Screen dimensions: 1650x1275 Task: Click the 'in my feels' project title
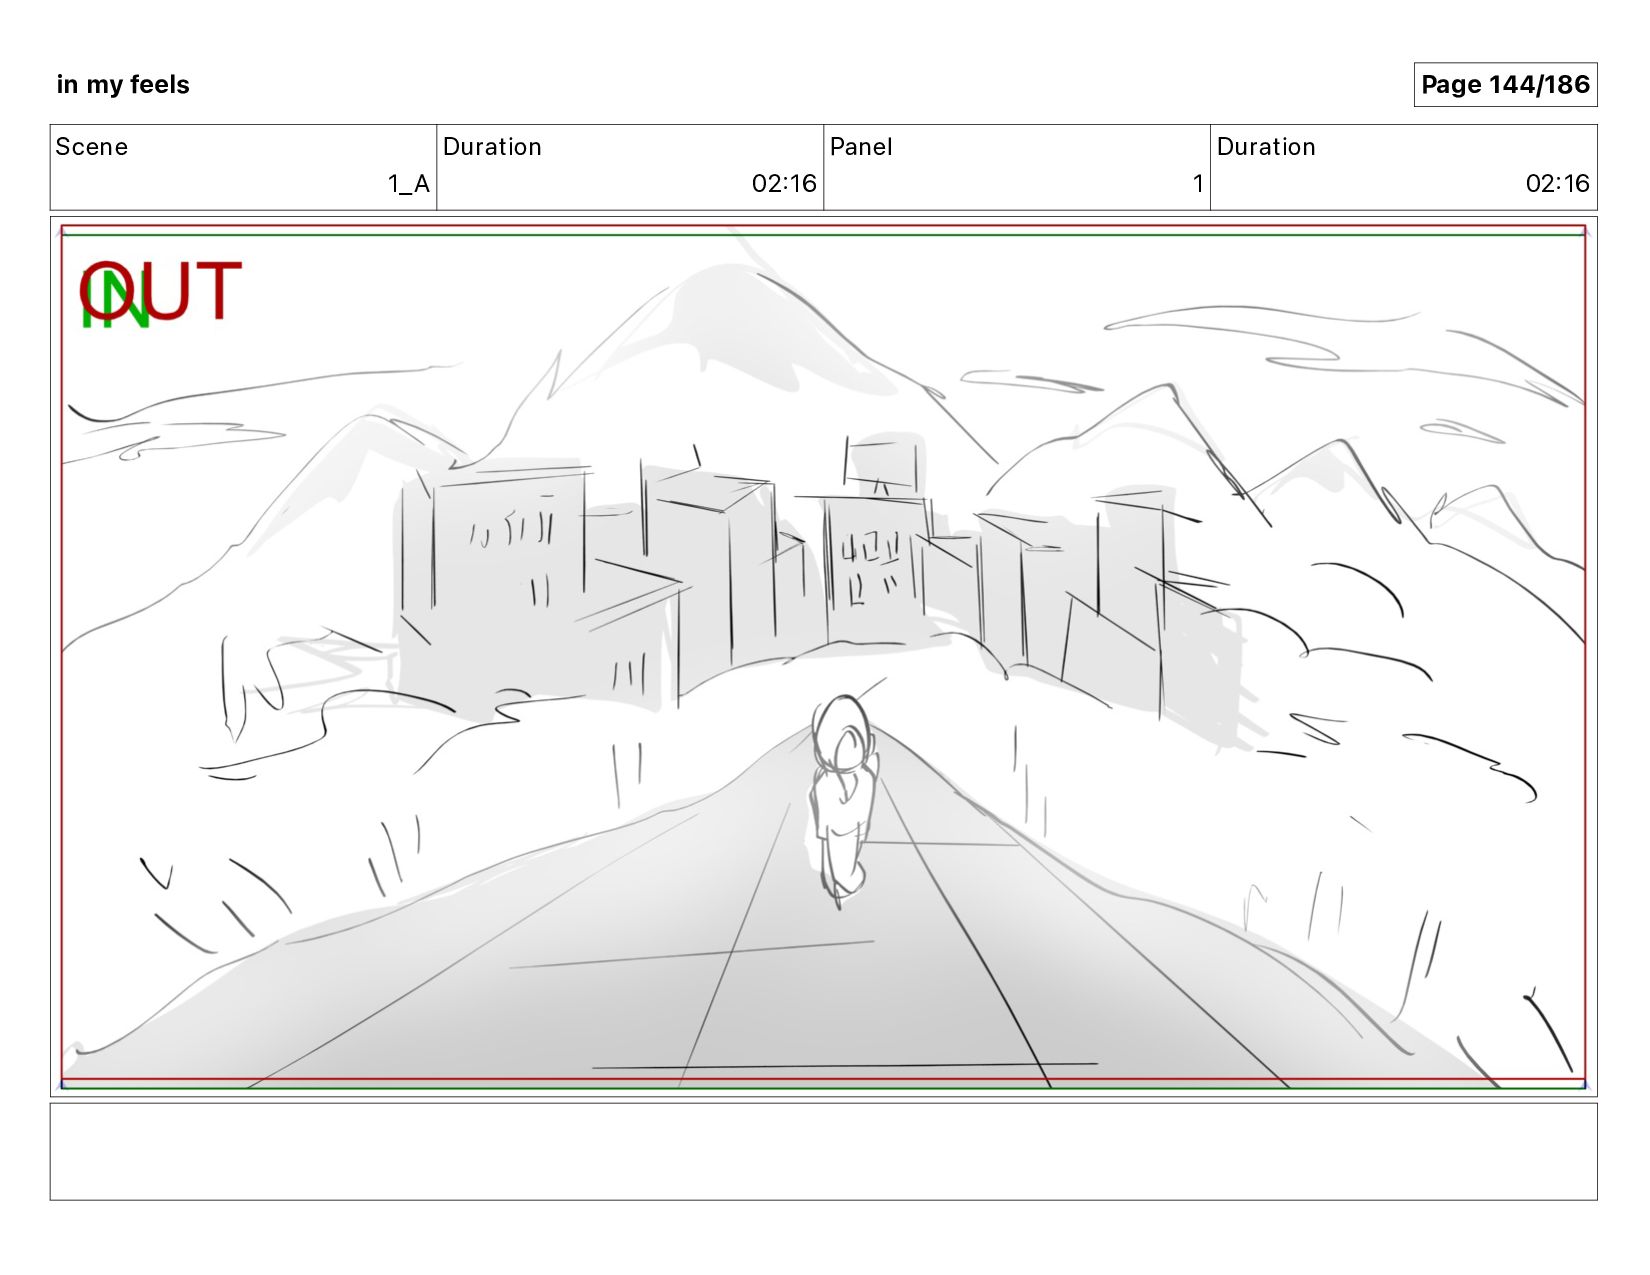pos(123,84)
